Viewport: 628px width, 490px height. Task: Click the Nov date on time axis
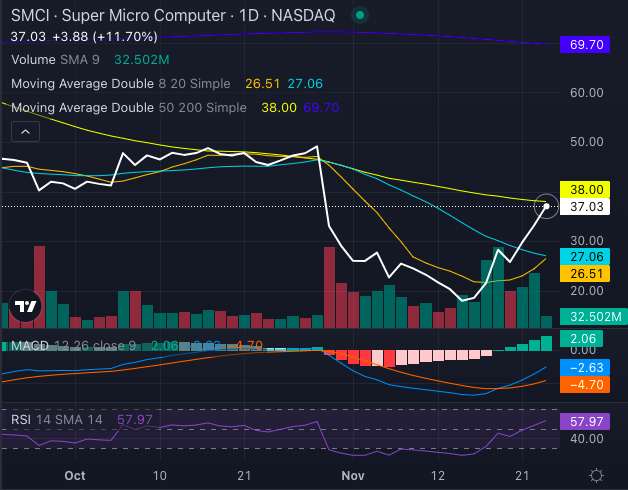(x=350, y=475)
